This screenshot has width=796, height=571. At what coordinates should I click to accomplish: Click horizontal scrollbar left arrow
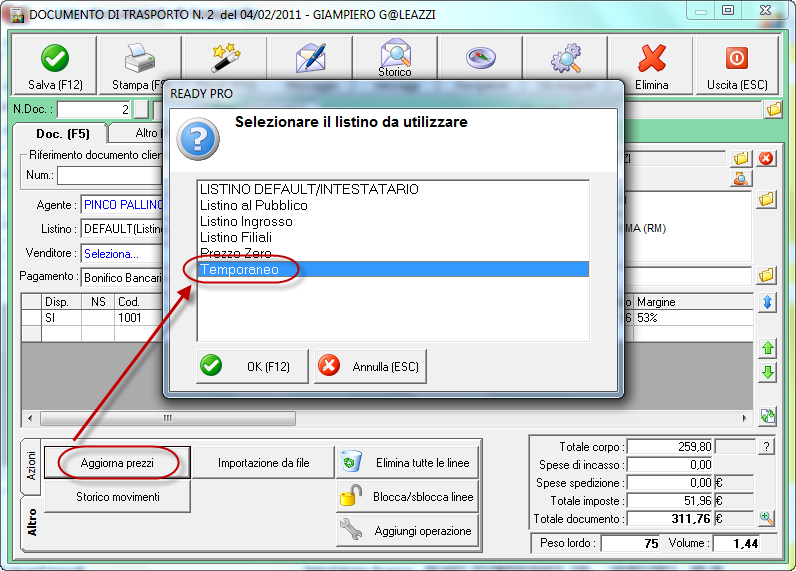(30, 418)
